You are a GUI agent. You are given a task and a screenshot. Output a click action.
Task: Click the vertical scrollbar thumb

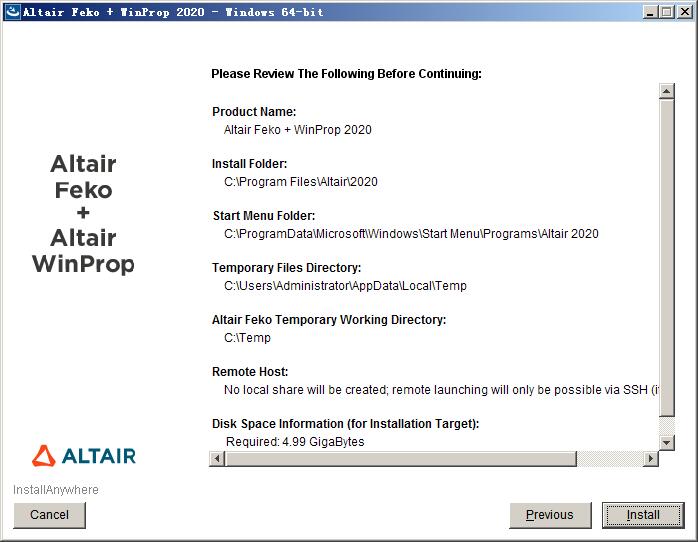coord(666,258)
